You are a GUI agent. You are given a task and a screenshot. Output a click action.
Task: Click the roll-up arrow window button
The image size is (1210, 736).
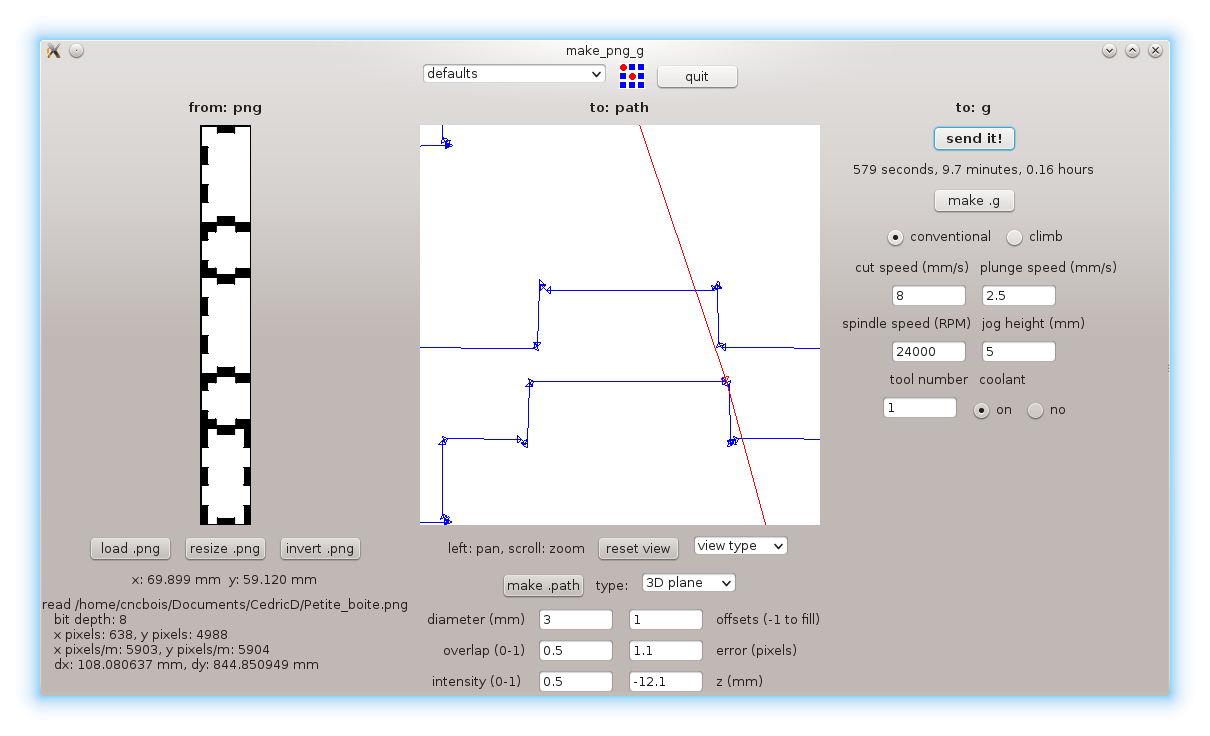tap(1132, 50)
